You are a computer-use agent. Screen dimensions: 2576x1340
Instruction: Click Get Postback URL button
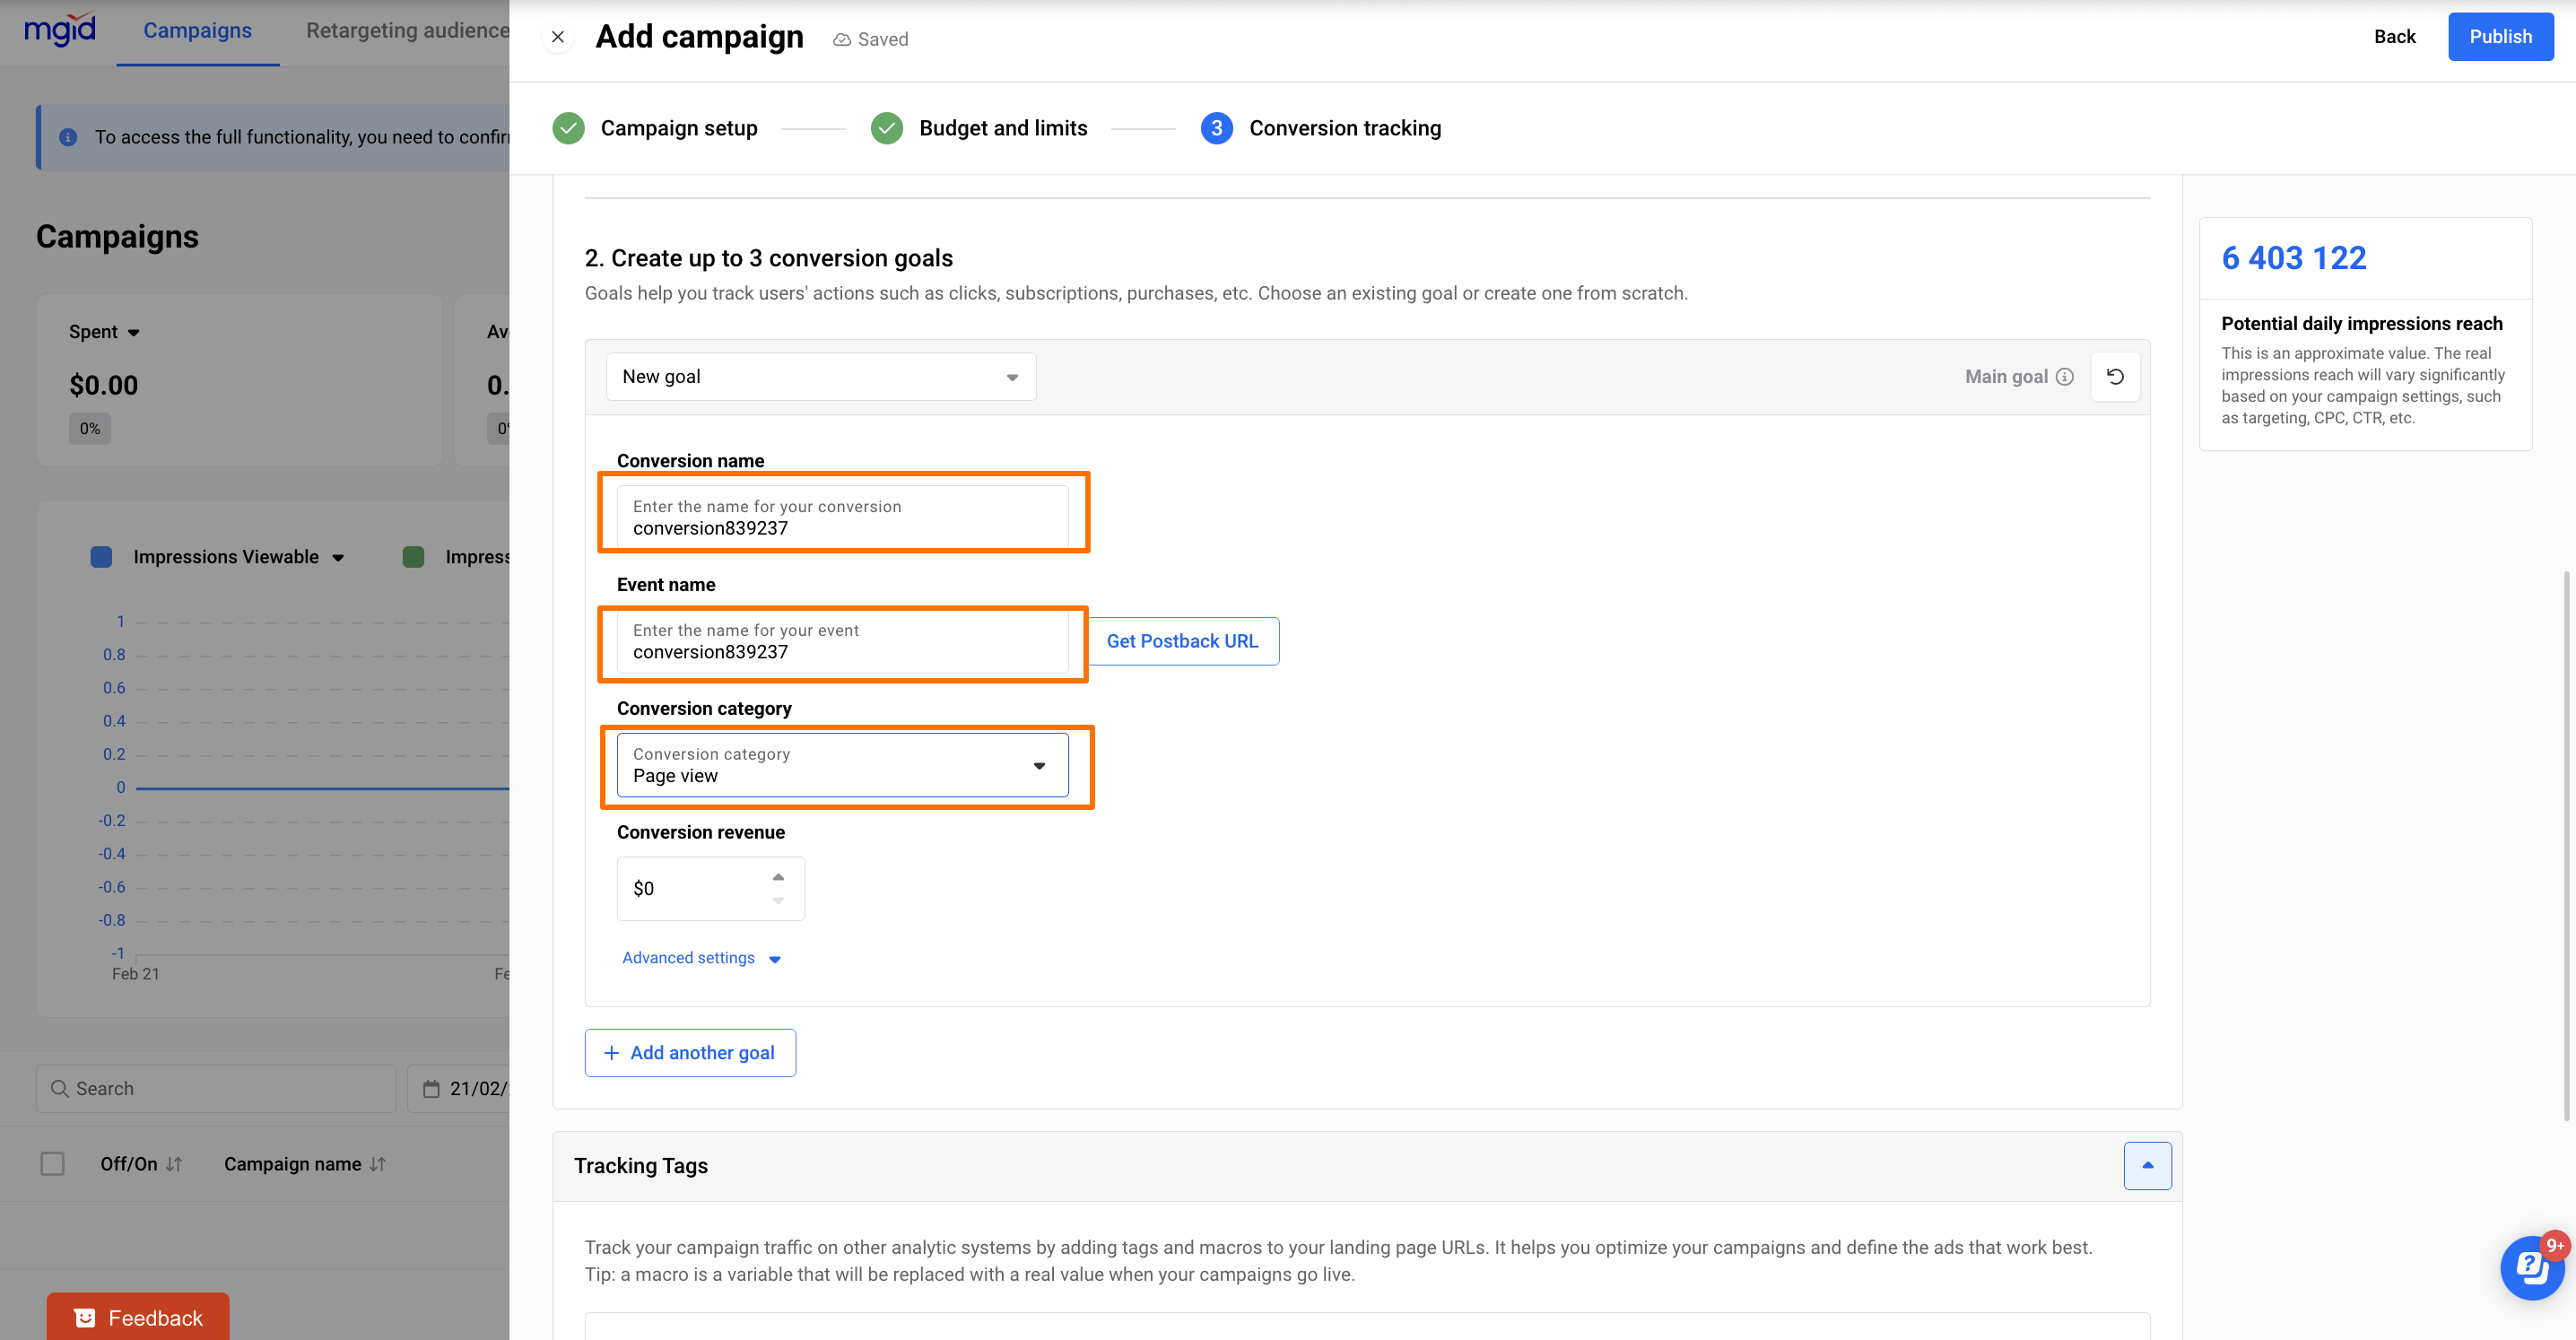coord(1181,641)
